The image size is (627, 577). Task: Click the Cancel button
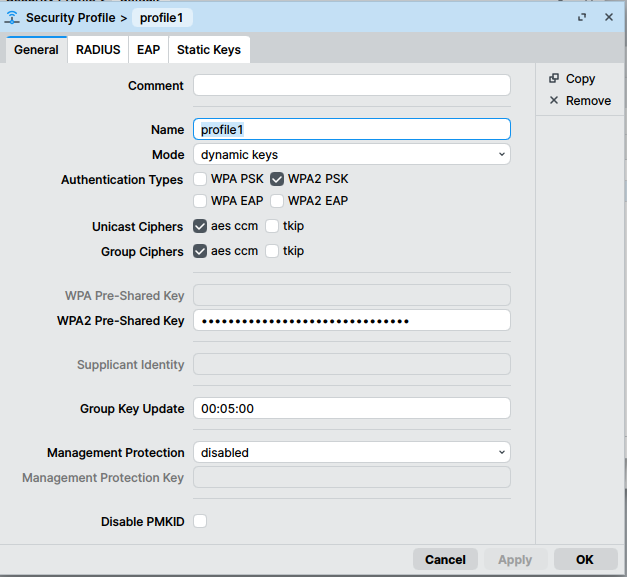445,560
